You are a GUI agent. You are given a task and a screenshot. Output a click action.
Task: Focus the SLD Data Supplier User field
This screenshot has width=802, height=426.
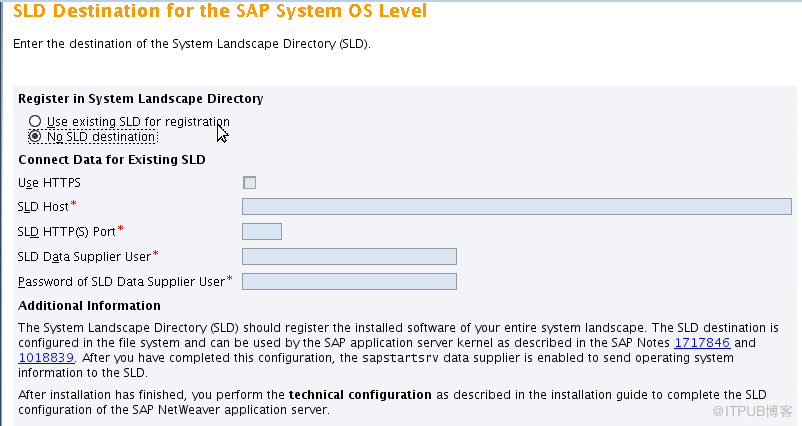point(349,257)
